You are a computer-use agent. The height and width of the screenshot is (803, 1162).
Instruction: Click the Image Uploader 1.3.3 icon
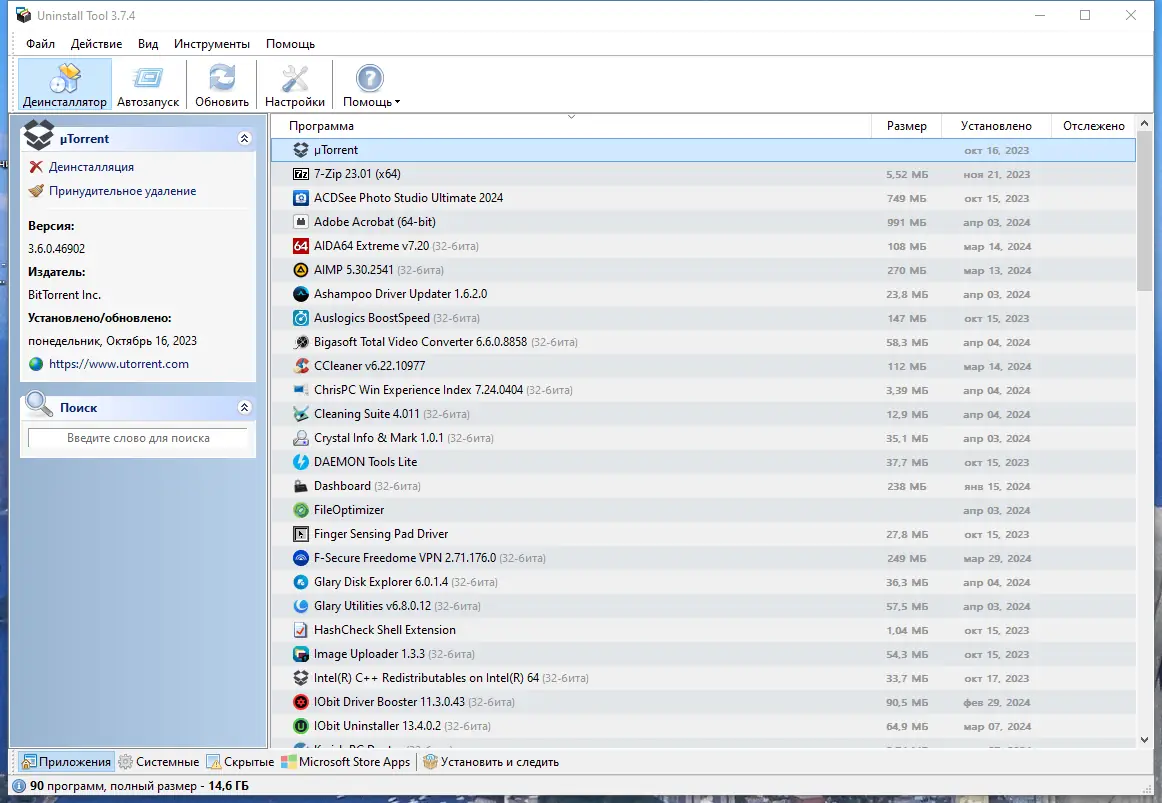(300, 654)
